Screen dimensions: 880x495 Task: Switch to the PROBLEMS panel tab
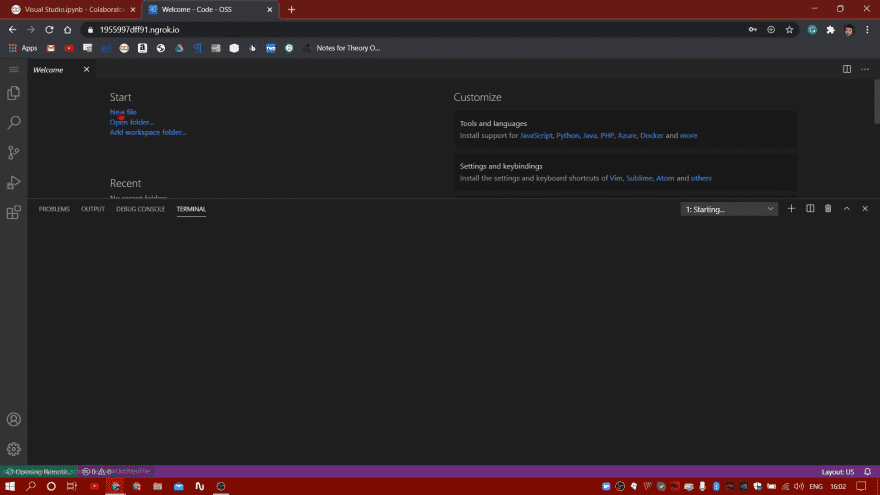(54, 209)
